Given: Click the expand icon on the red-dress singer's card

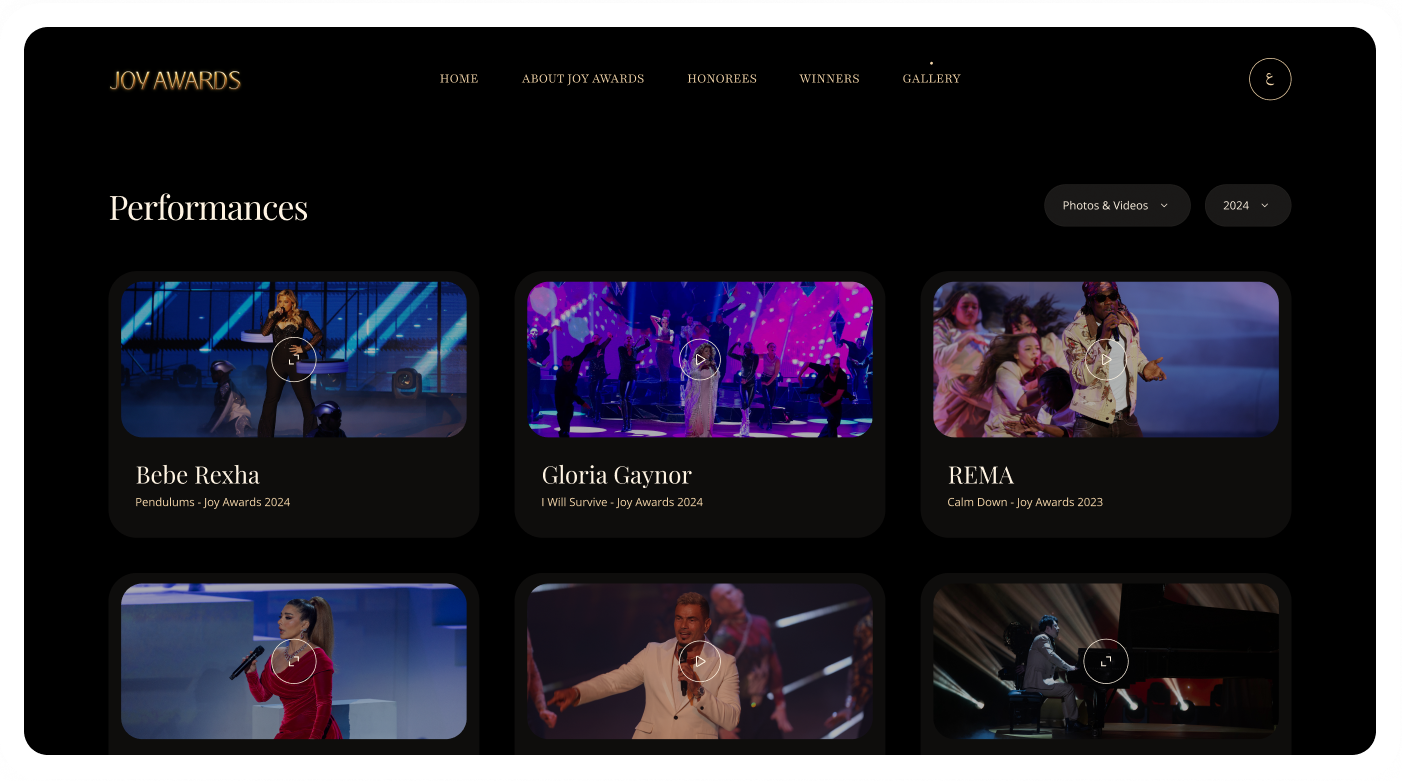Looking at the screenshot, I should tap(294, 661).
